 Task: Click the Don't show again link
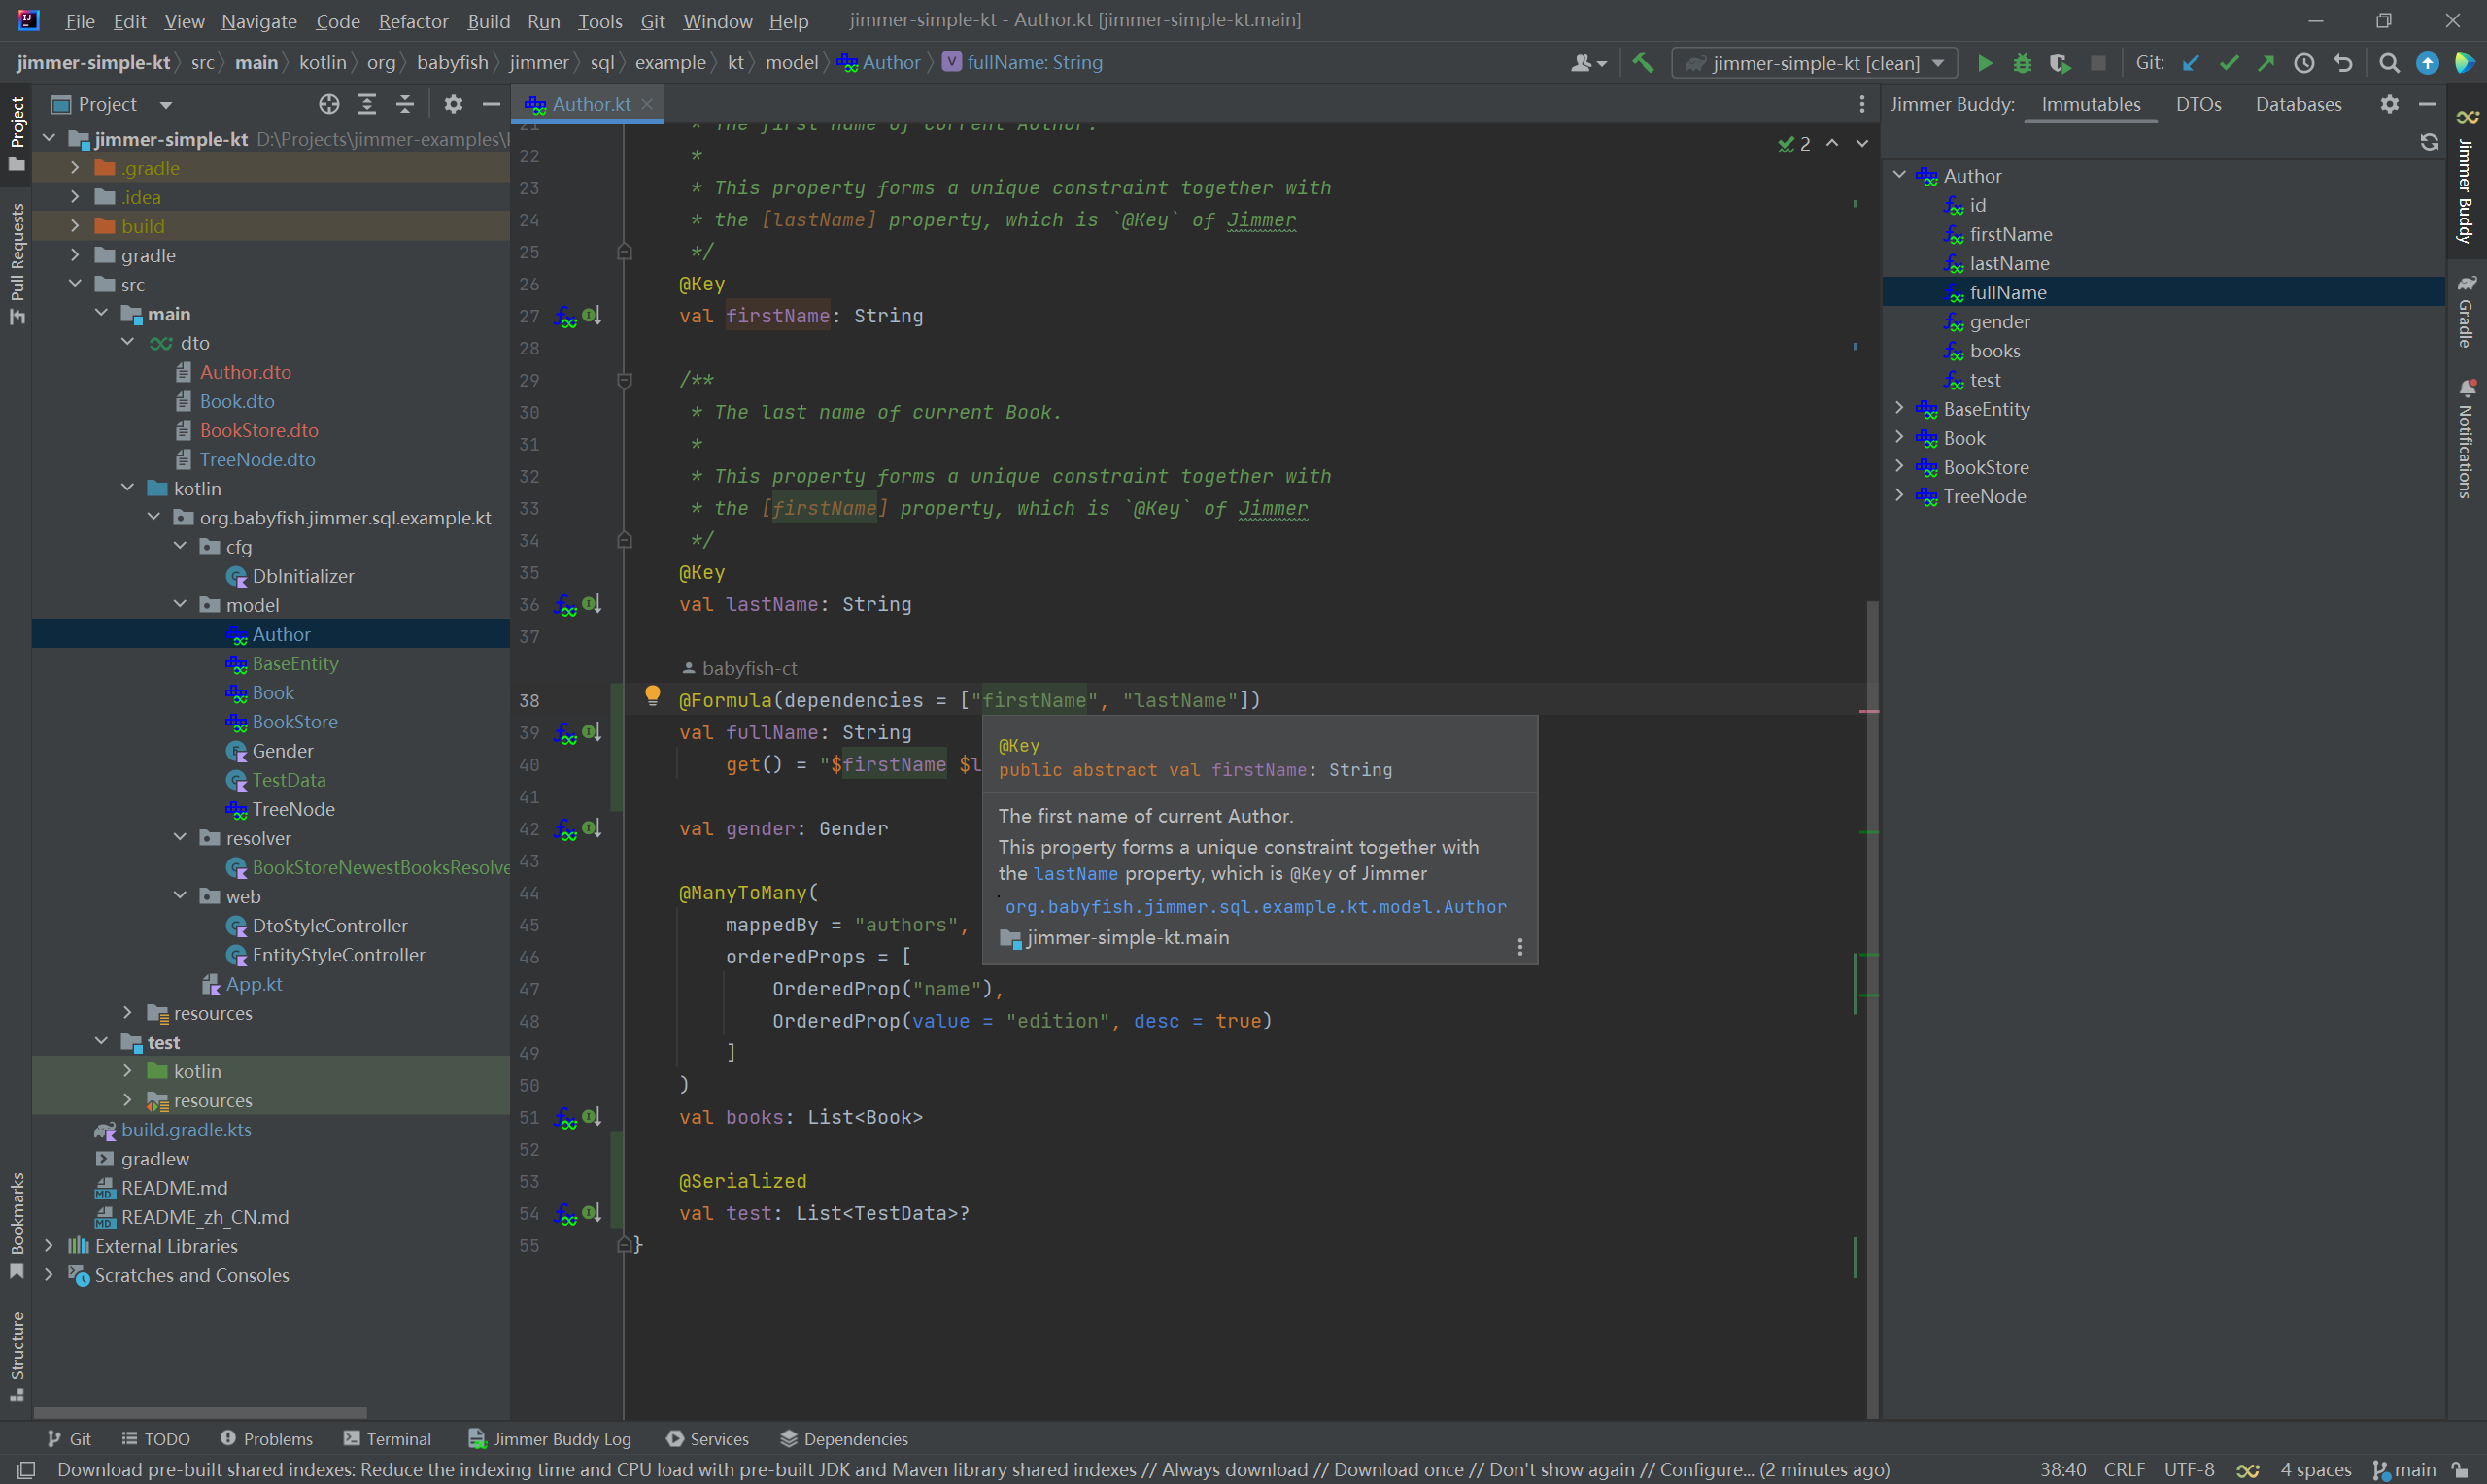click(x=1564, y=1470)
